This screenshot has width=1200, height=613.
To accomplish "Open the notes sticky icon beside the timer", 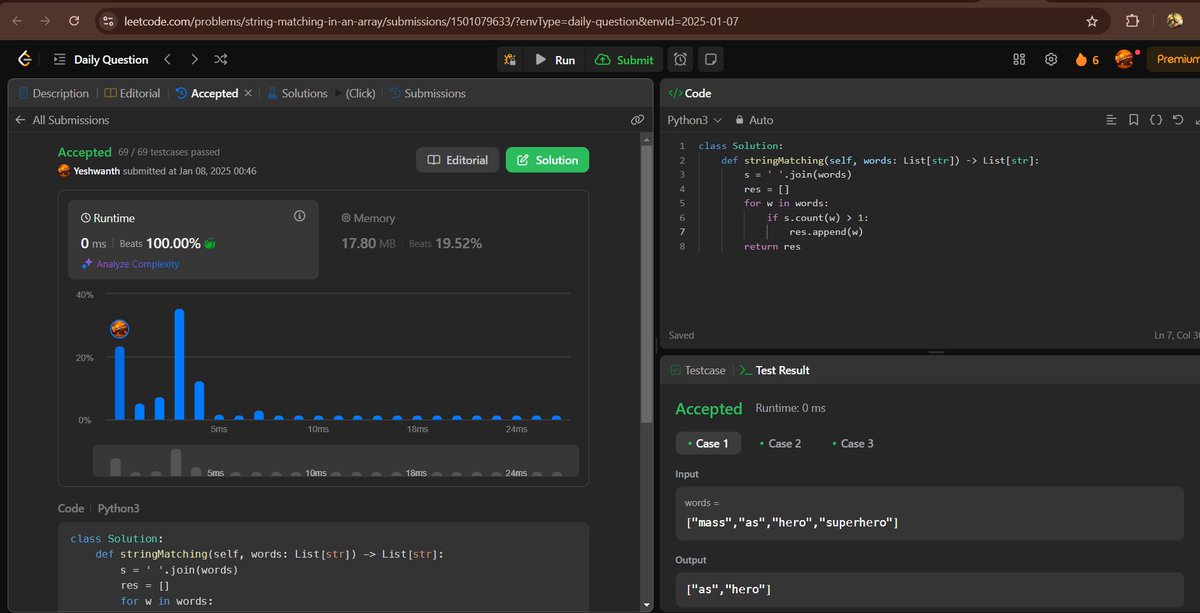I will pos(710,59).
